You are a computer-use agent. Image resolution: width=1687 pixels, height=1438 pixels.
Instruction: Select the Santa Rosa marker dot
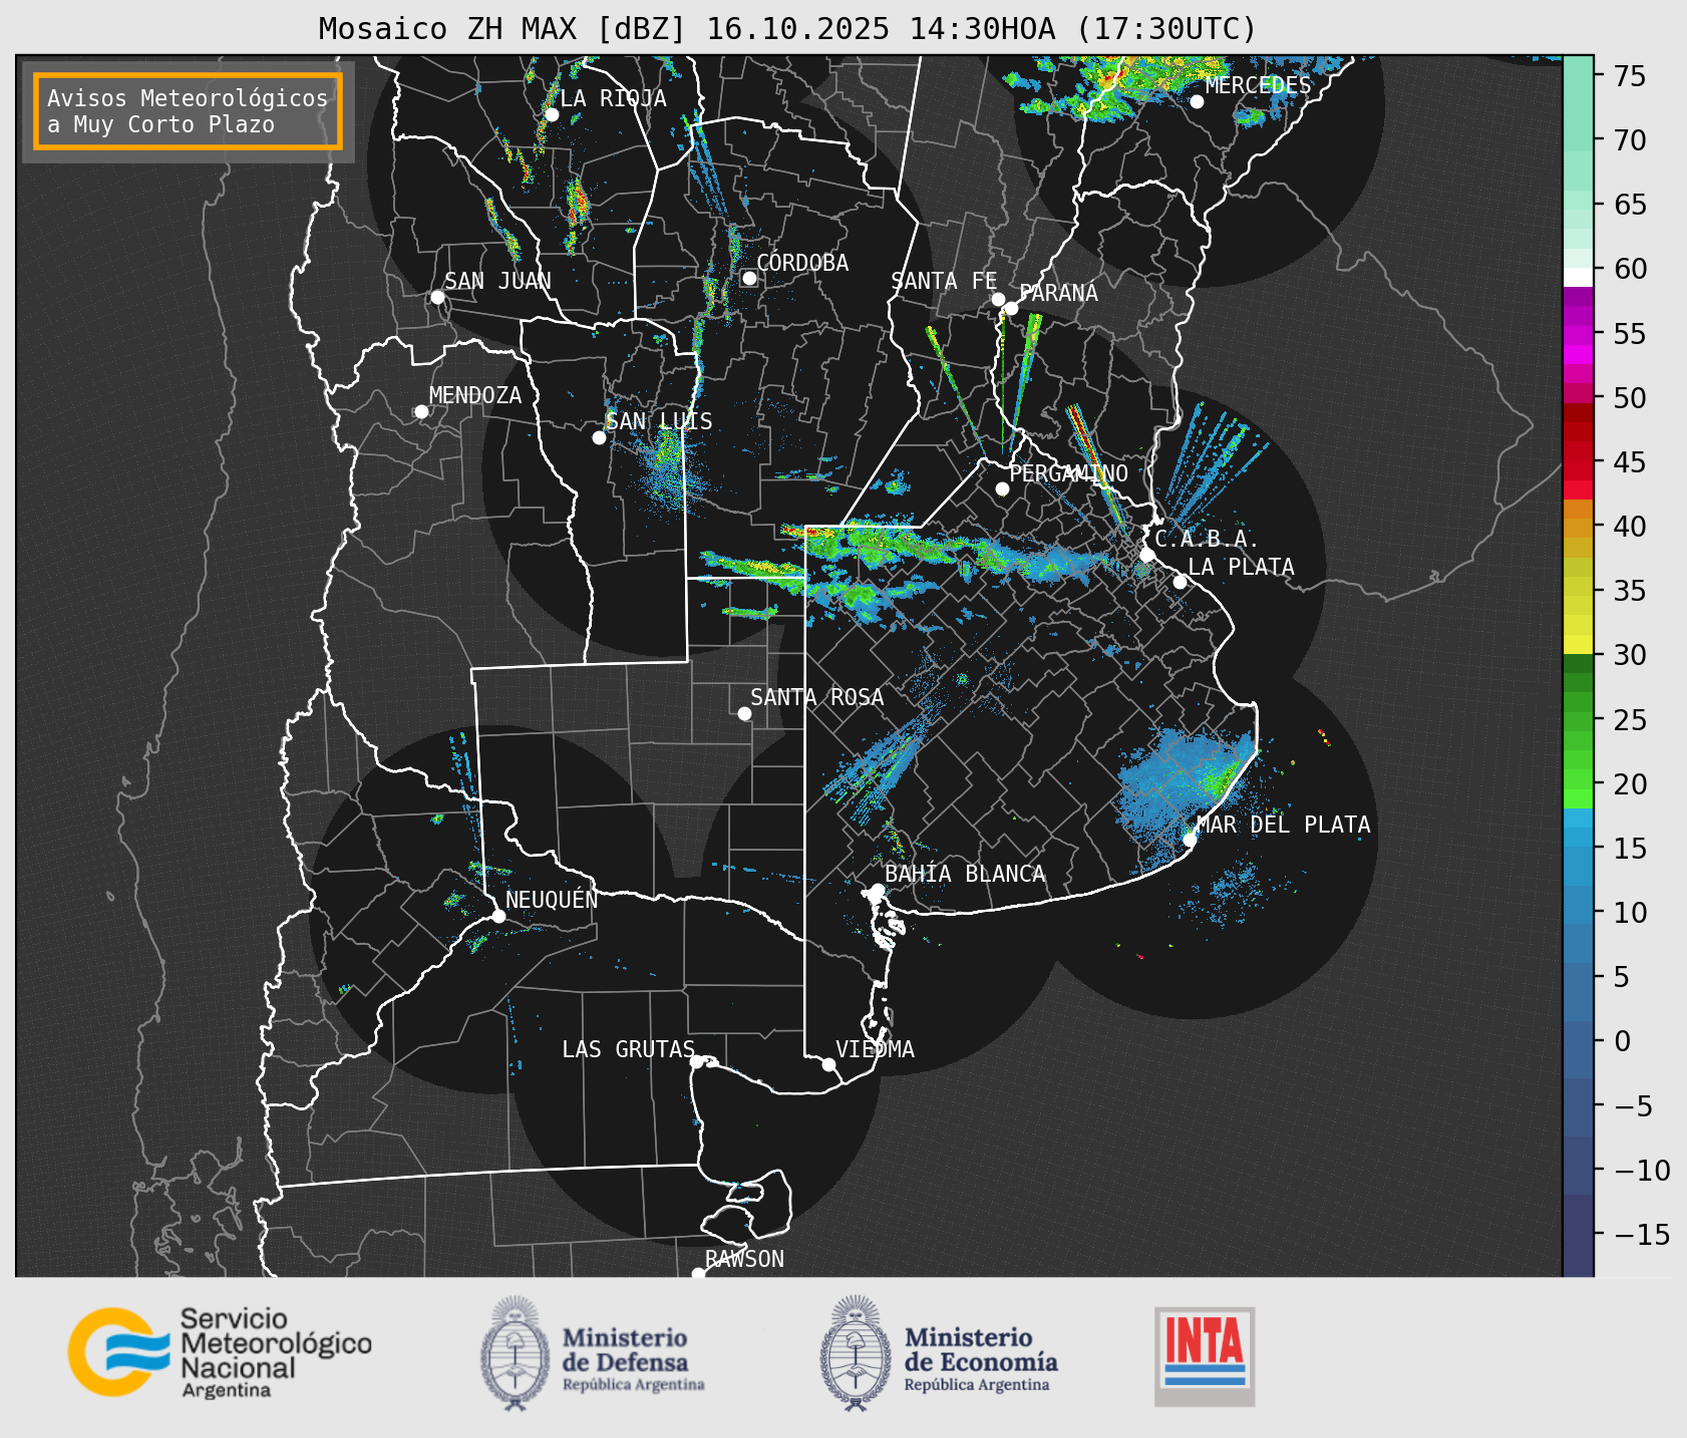click(744, 713)
